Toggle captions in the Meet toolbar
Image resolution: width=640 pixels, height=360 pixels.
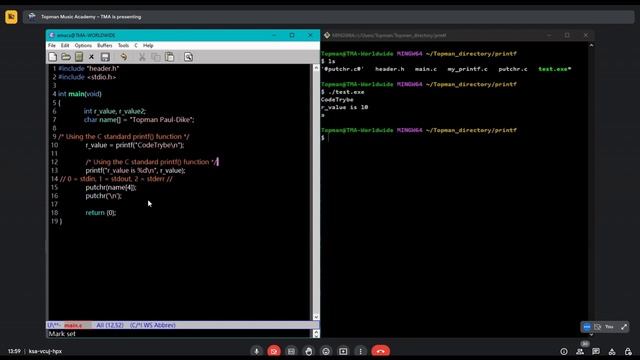tap(291, 351)
